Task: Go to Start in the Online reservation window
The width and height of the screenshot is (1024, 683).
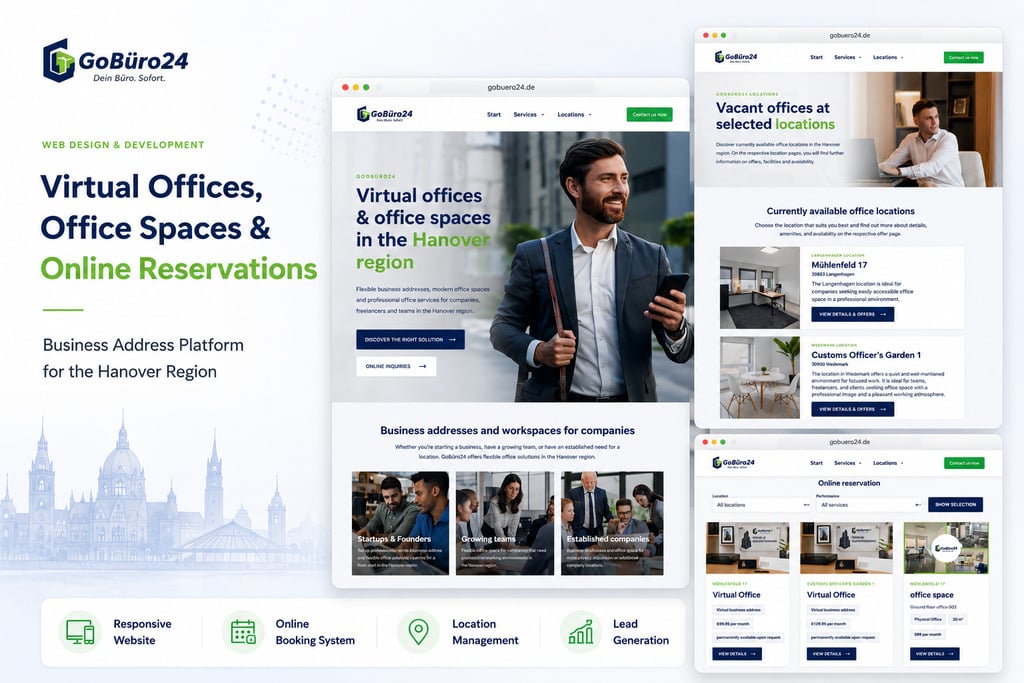Action: pyautogui.click(x=816, y=463)
